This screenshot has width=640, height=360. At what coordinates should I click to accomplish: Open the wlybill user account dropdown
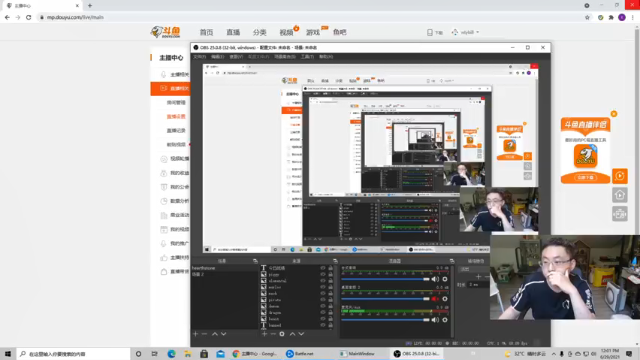[465, 32]
